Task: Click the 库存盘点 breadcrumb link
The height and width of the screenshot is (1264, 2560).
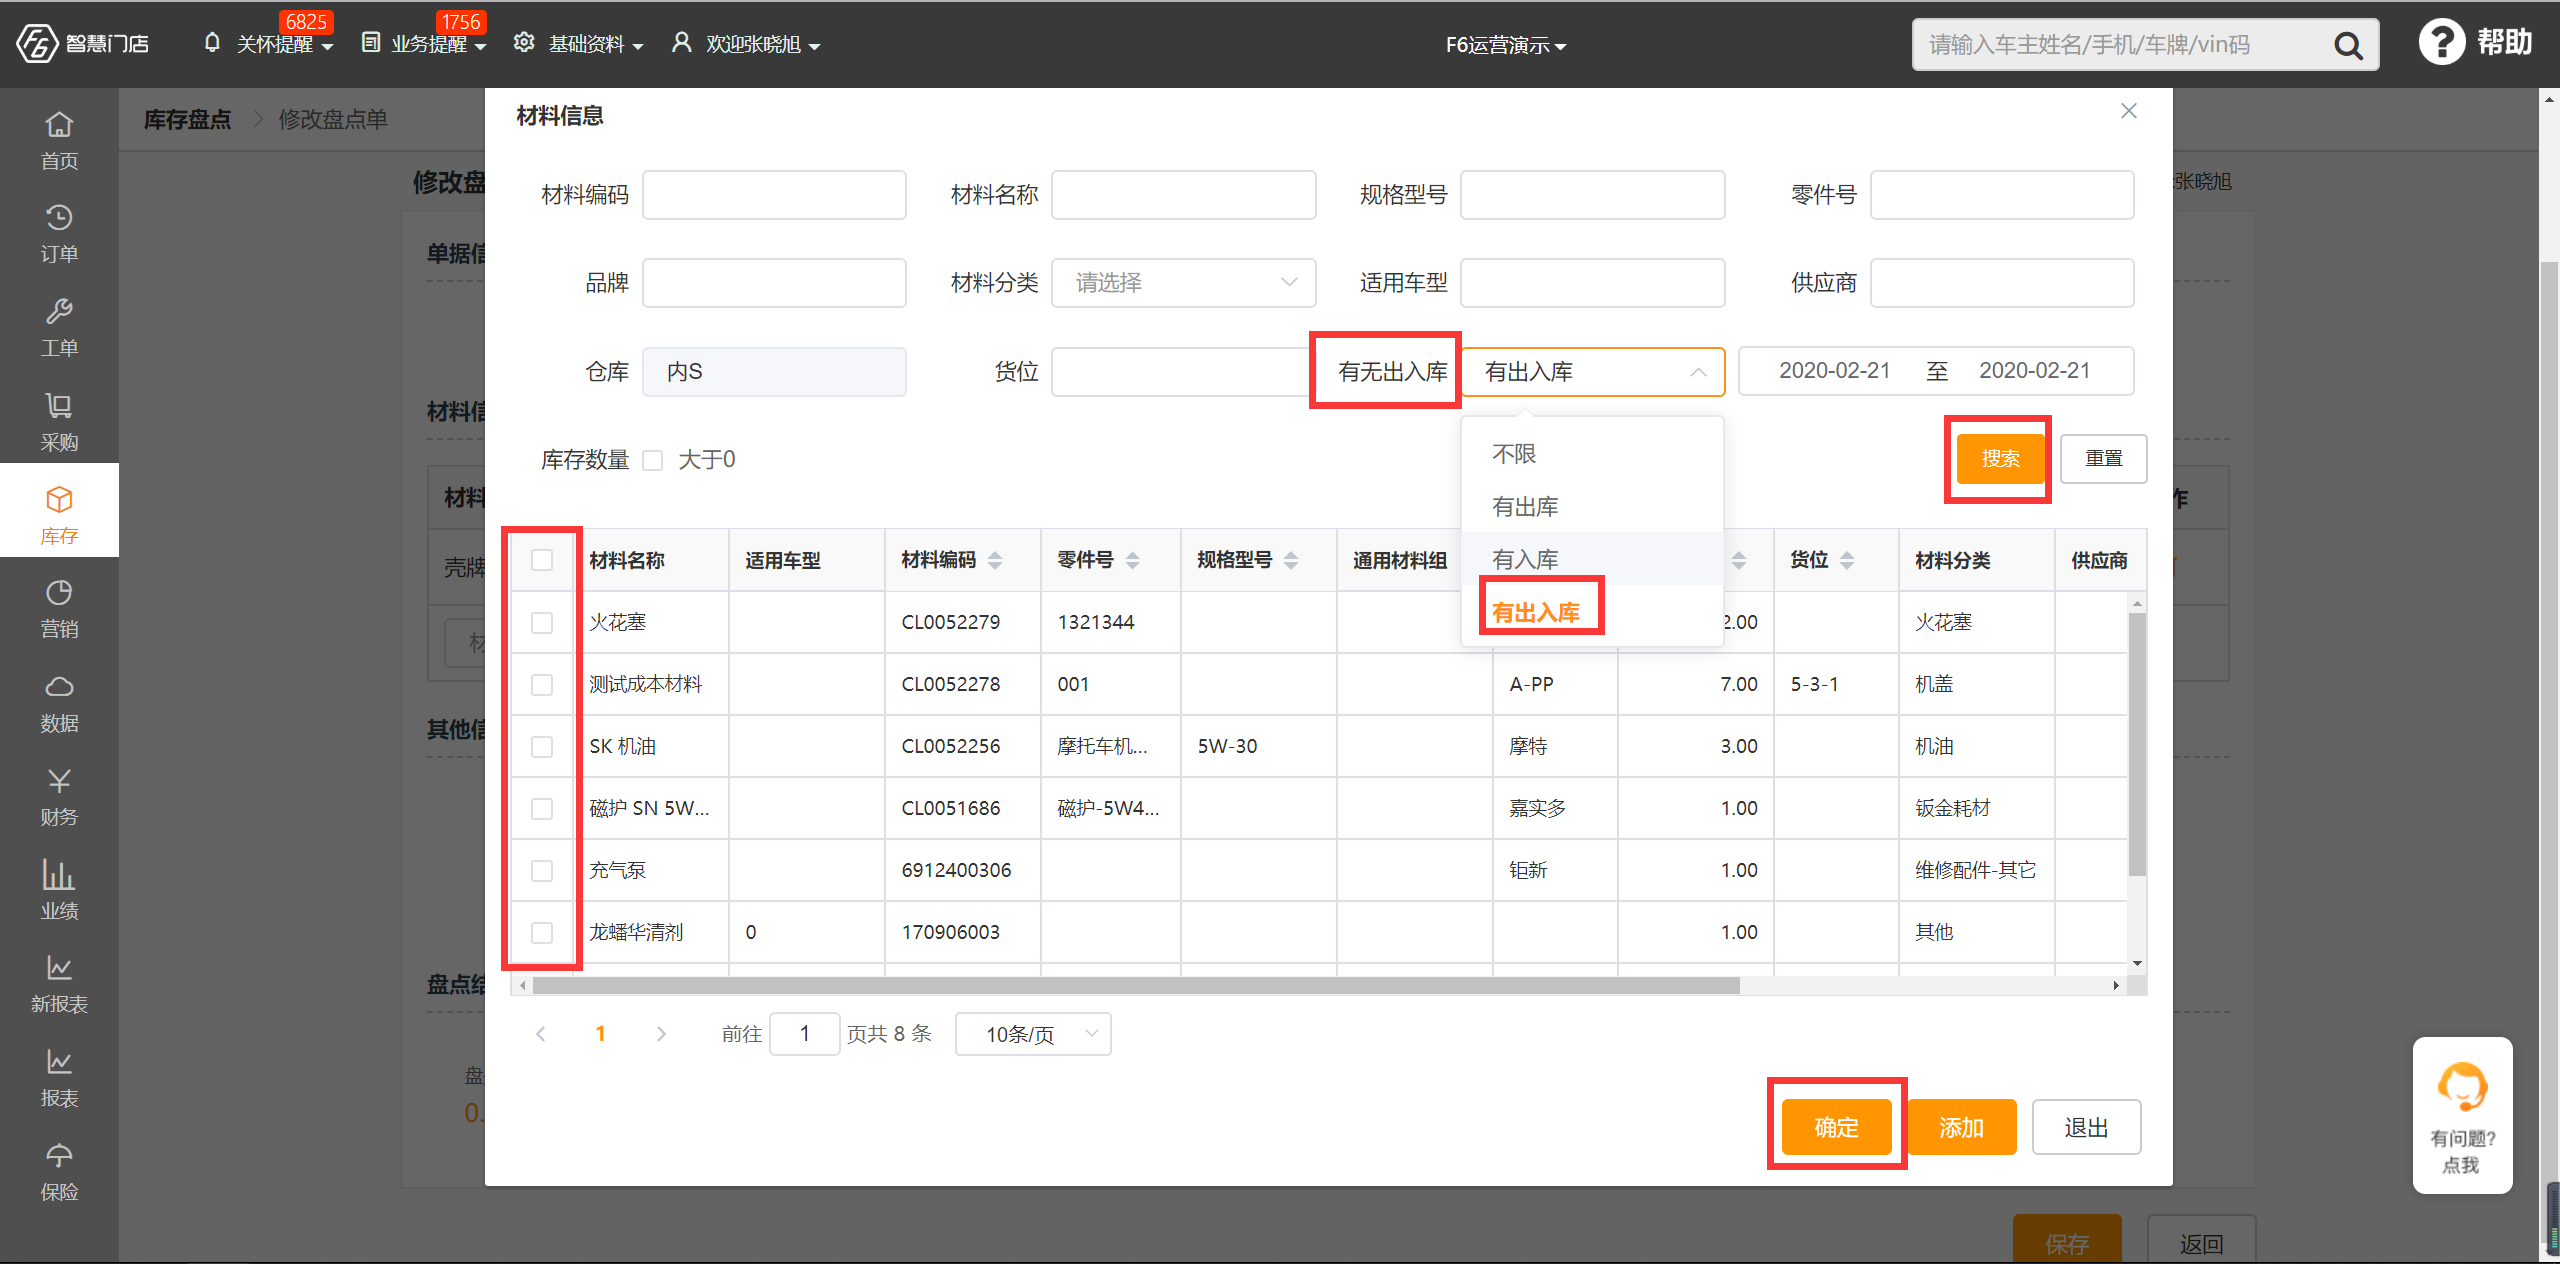Action: pyautogui.click(x=187, y=119)
